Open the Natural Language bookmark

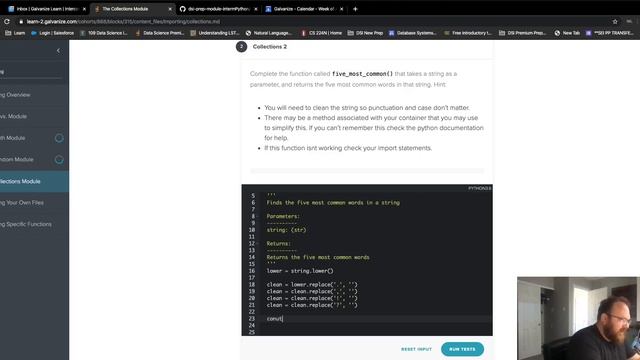pyautogui.click(x=269, y=33)
